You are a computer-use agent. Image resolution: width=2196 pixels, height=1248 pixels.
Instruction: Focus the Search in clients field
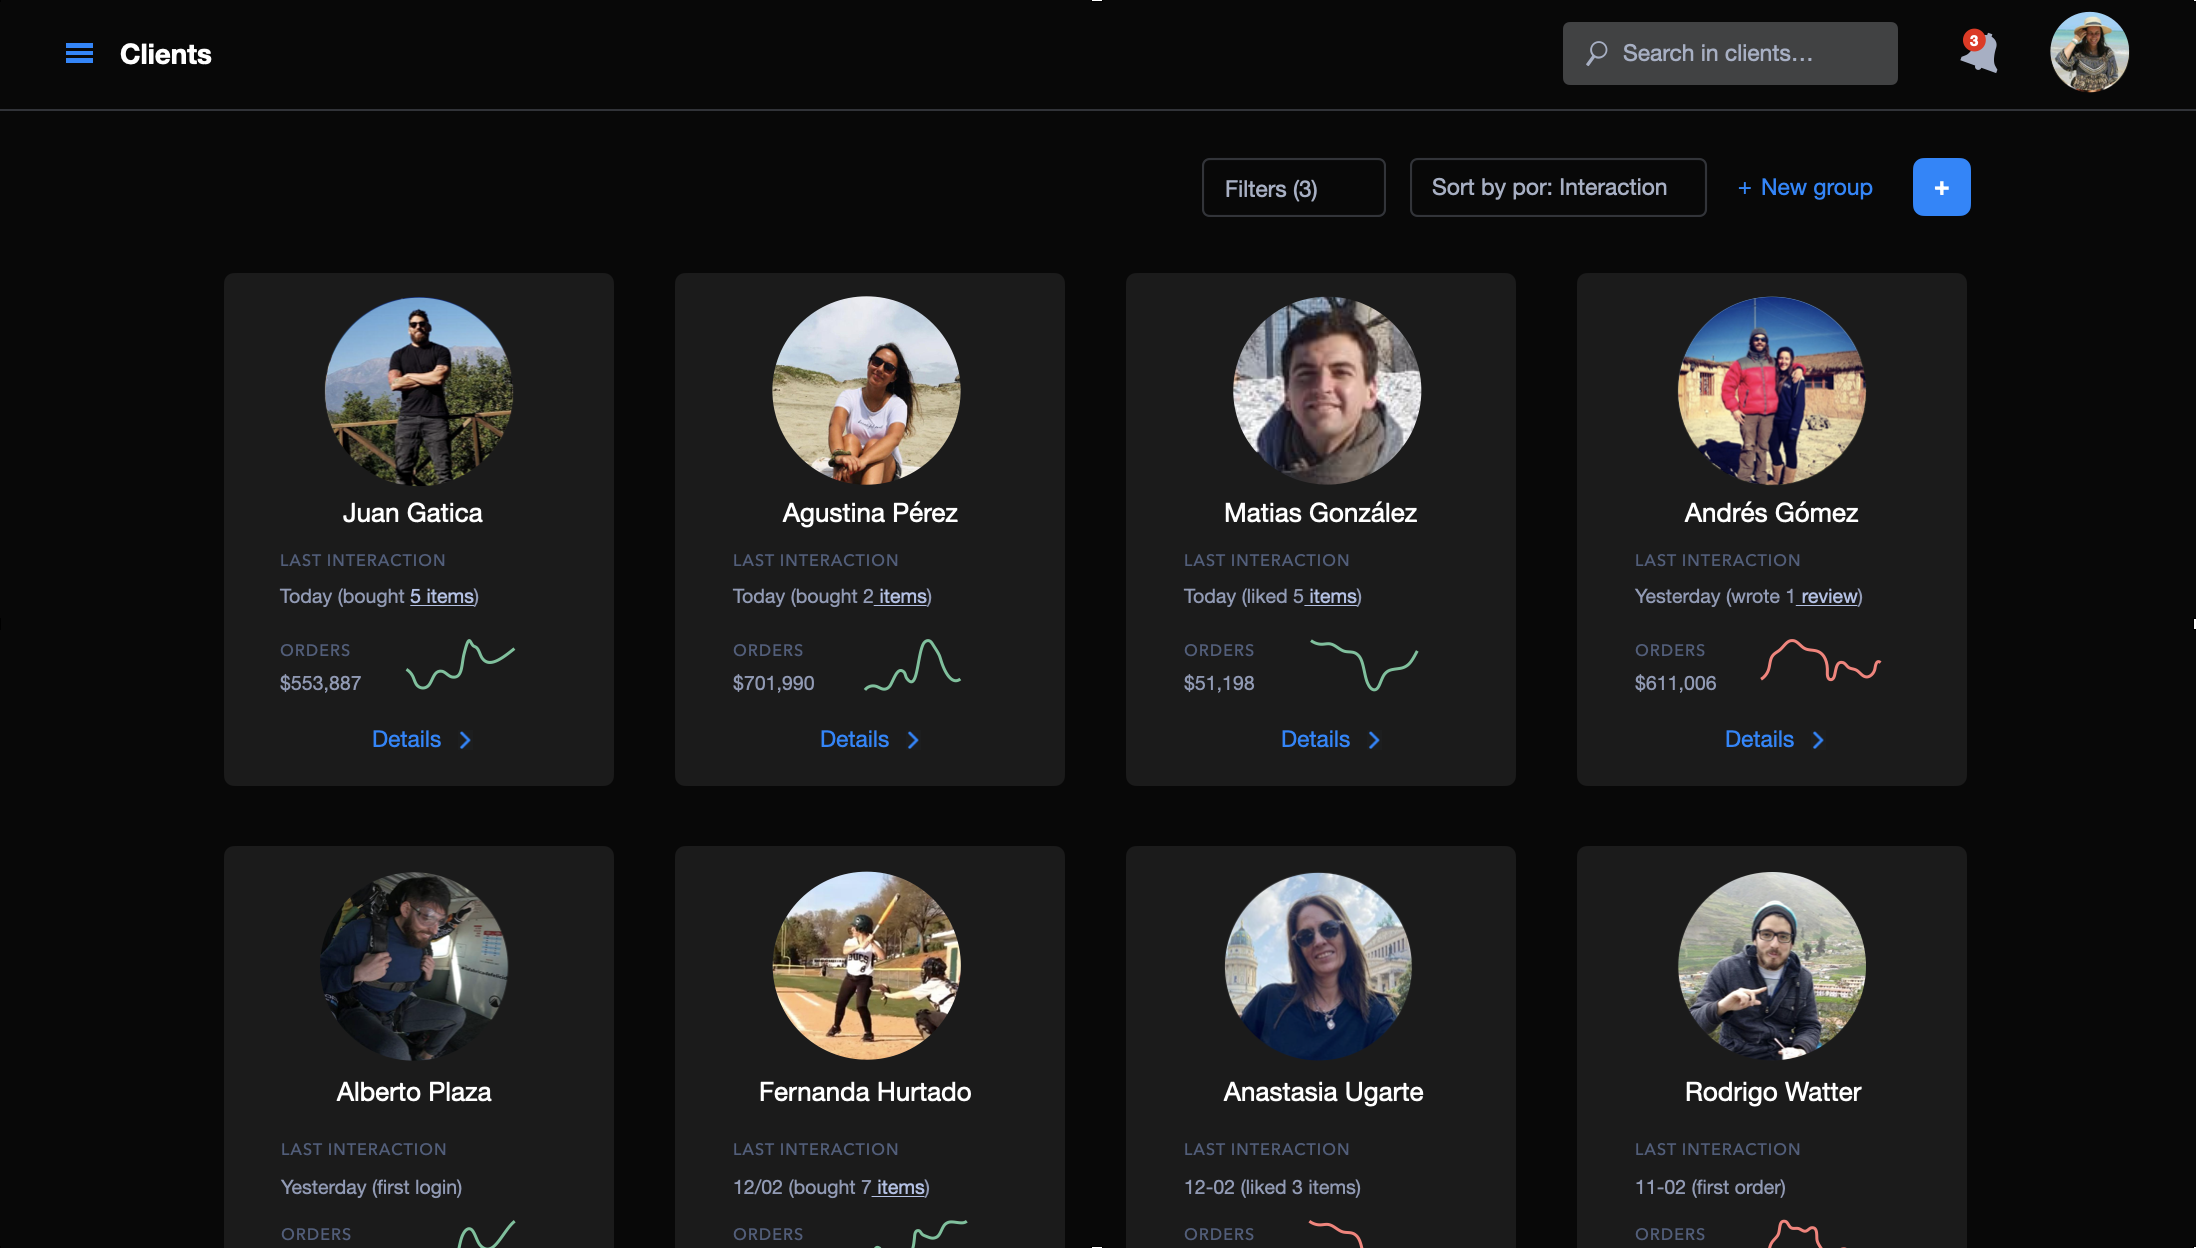pos(1729,53)
